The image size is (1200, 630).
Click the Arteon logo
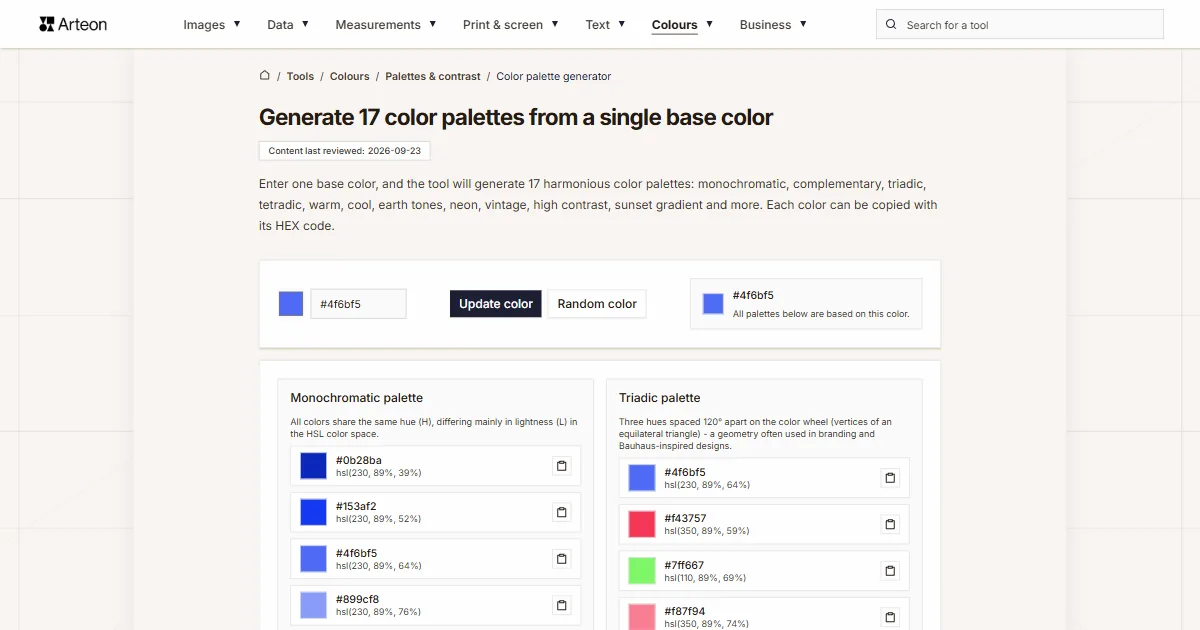click(73, 24)
